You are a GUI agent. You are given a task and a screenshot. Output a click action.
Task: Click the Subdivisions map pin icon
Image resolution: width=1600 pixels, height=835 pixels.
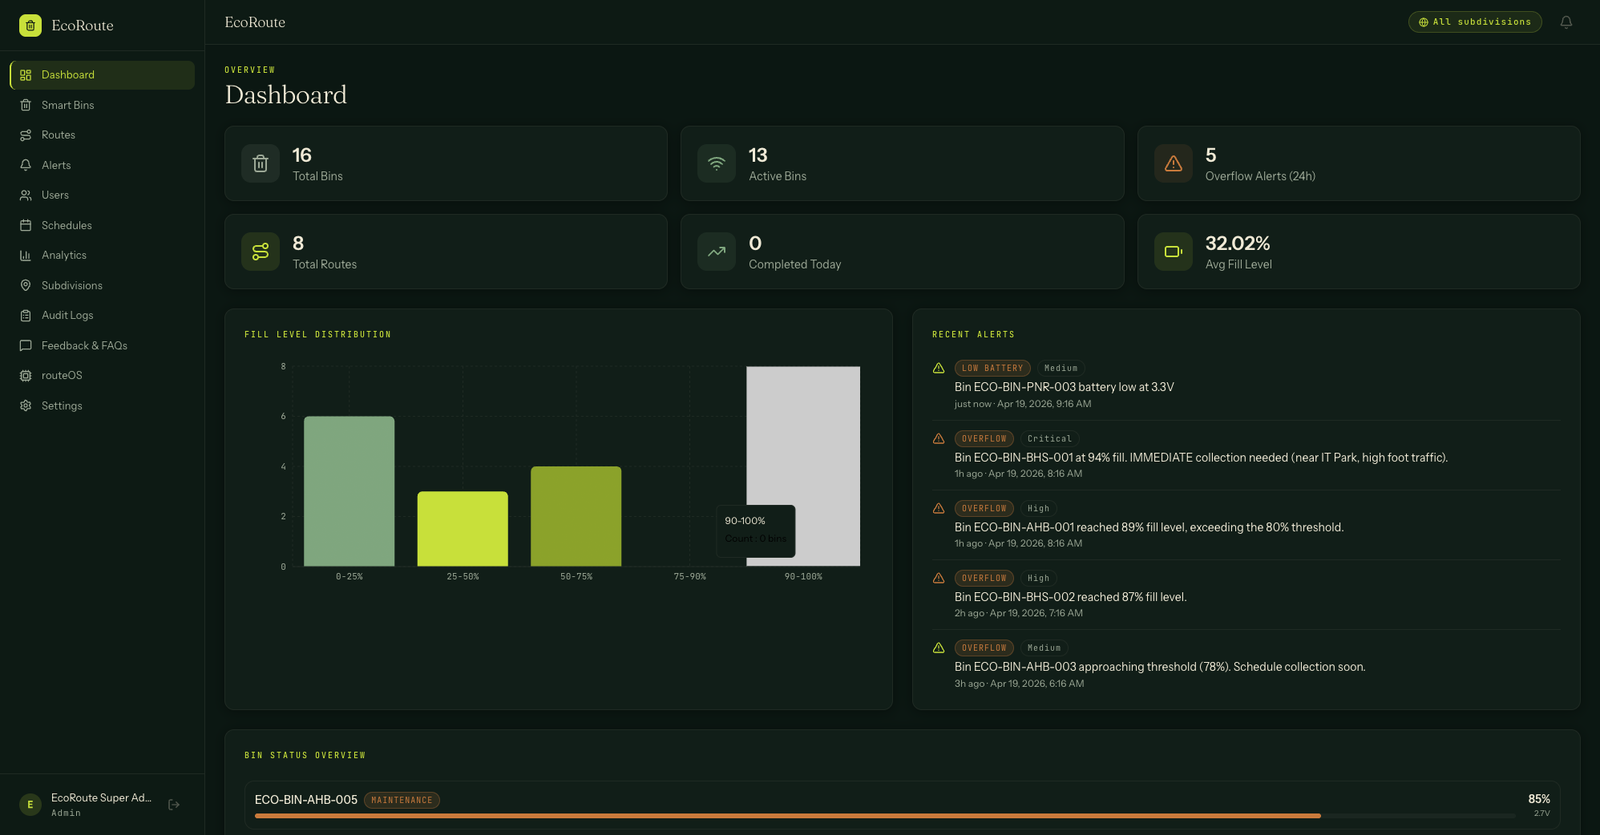tap(26, 285)
